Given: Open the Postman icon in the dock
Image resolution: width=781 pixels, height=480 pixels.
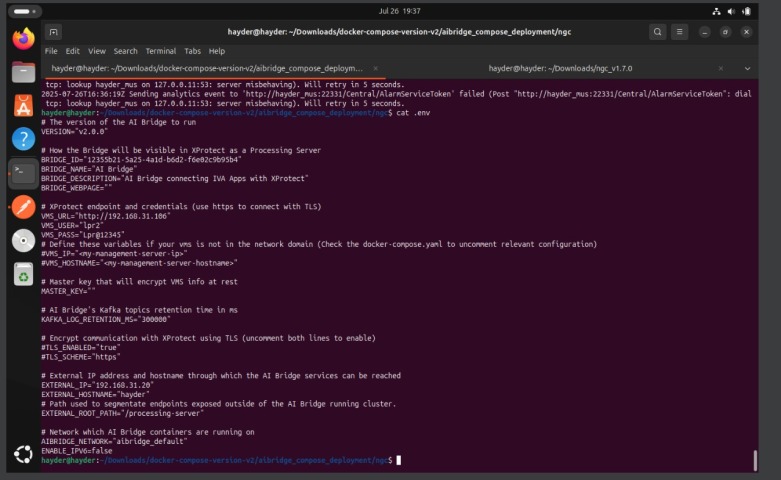Looking at the screenshot, I should (22, 207).
